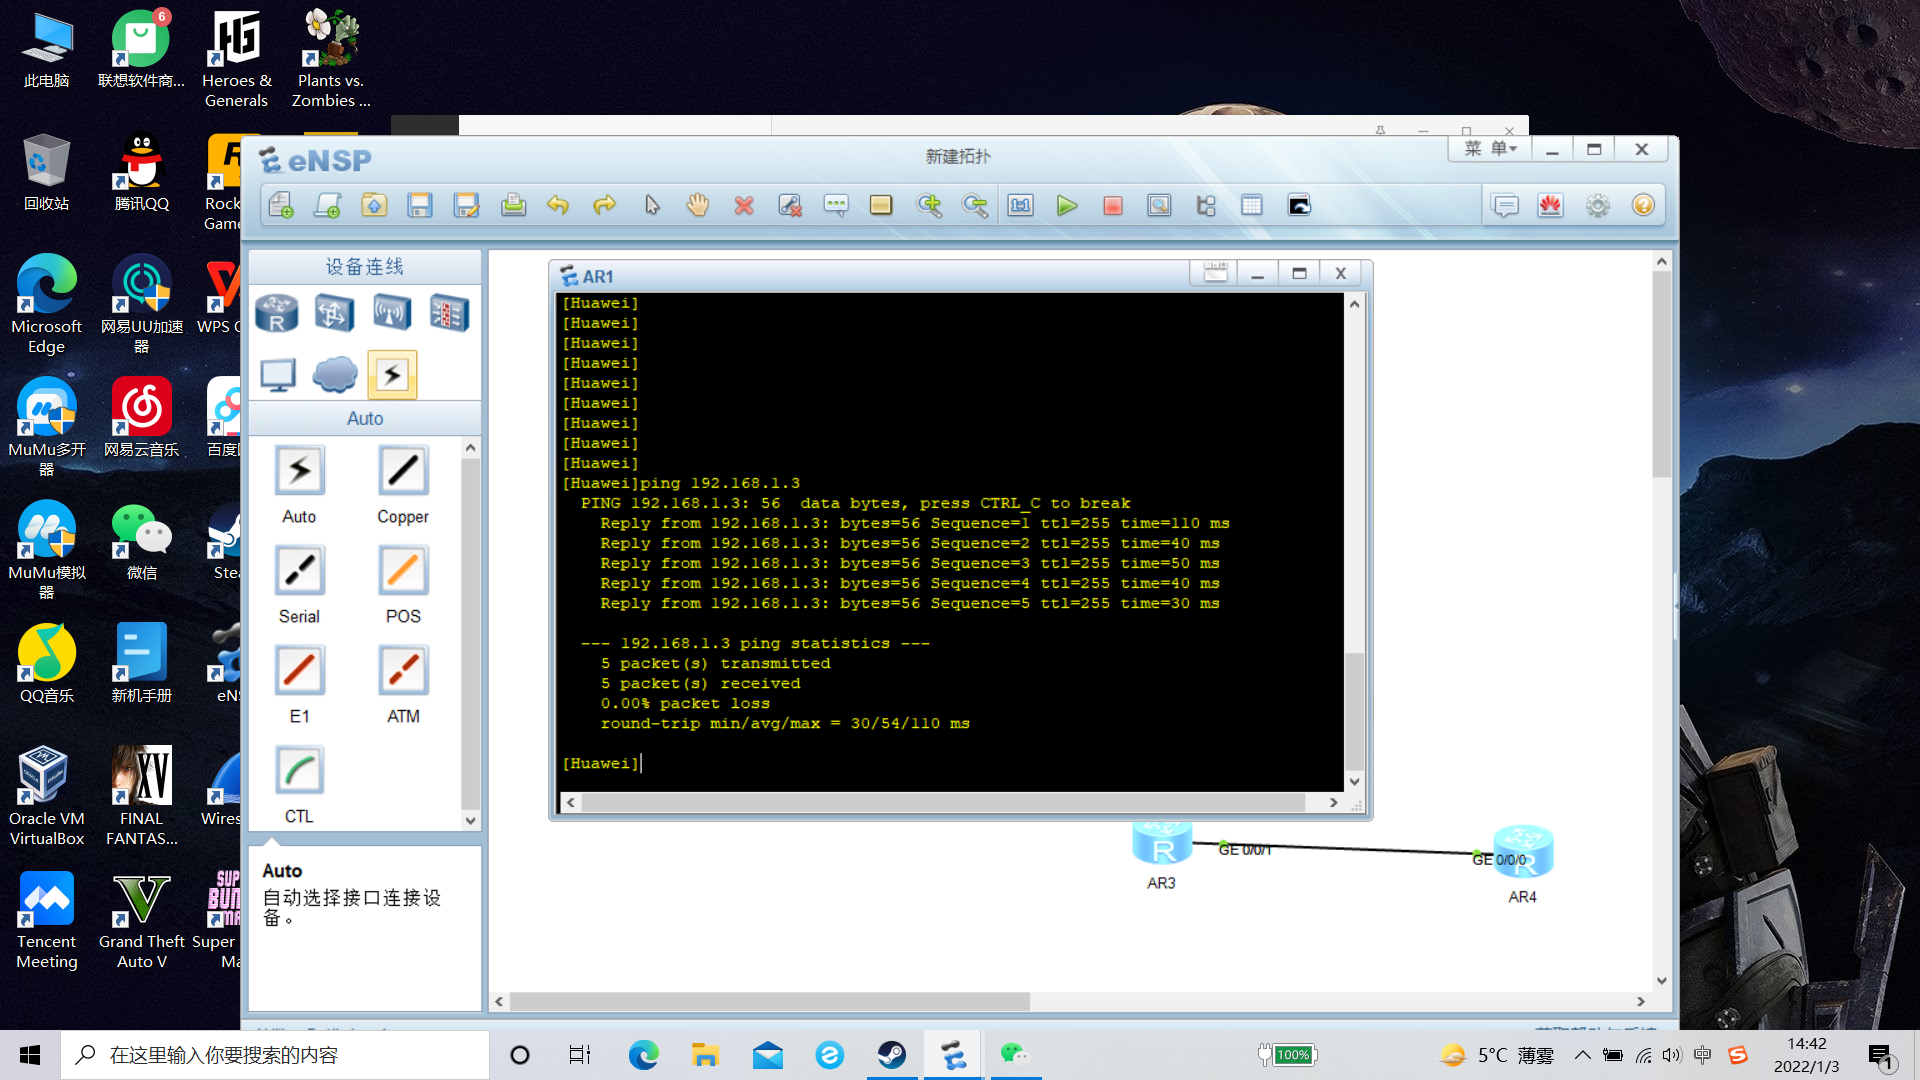Image resolution: width=1920 pixels, height=1080 pixels.
Task: Select the Router device category
Action: coord(277,314)
